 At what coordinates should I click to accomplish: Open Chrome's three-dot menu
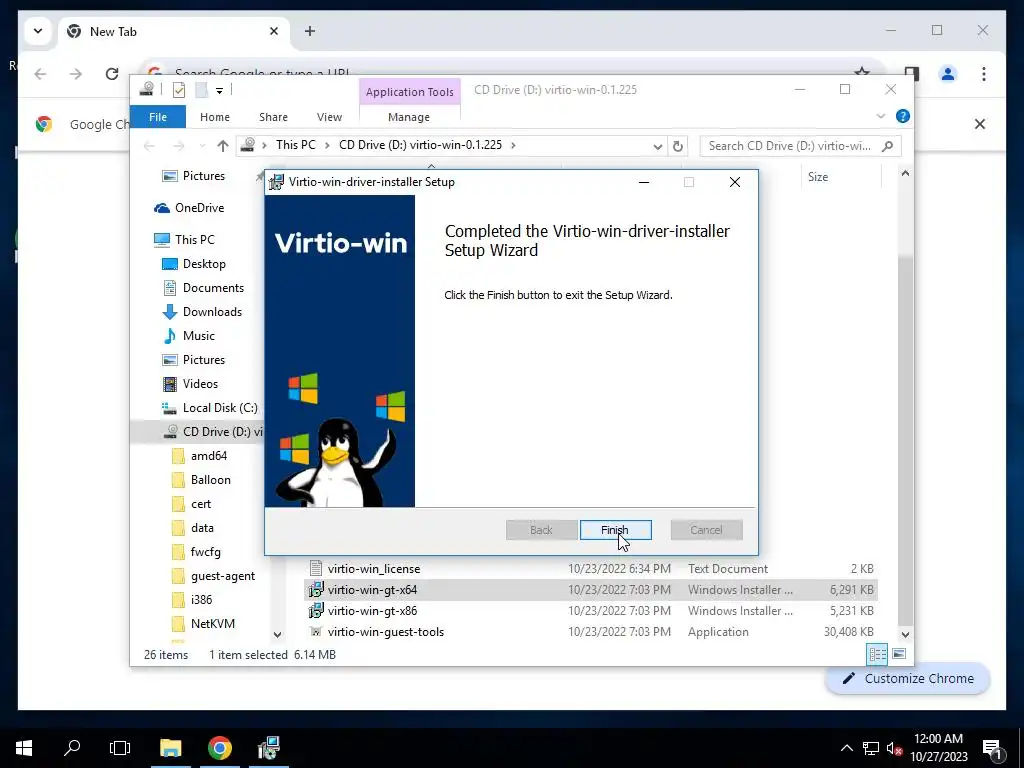tap(984, 74)
